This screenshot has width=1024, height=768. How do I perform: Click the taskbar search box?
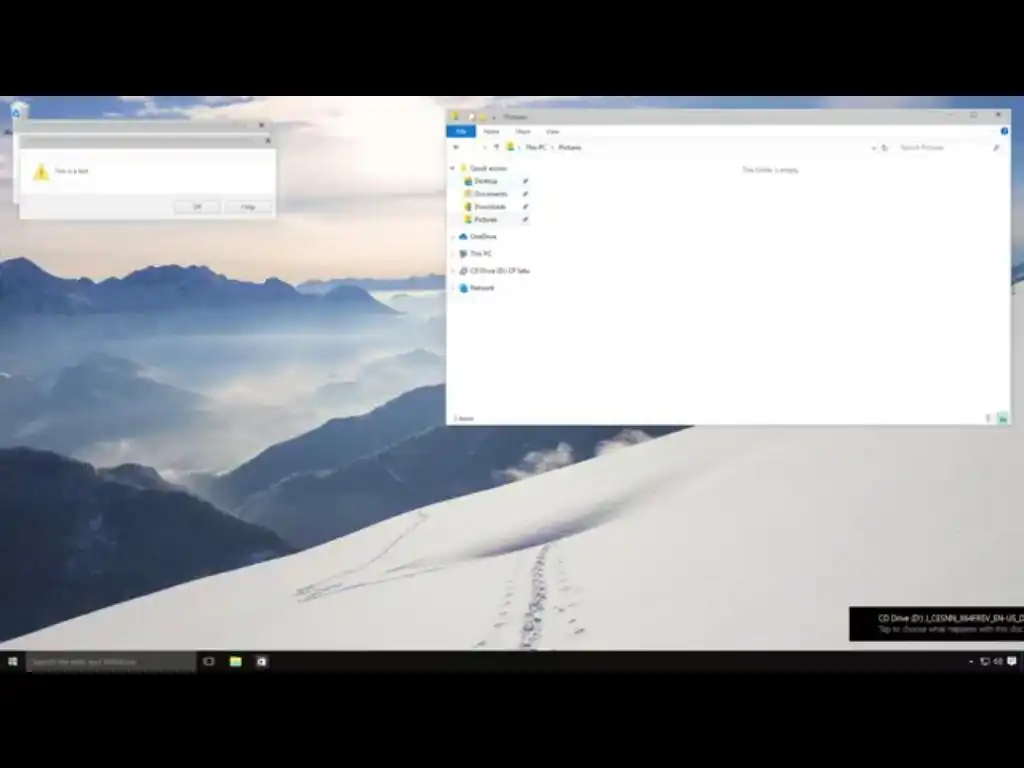pos(111,662)
